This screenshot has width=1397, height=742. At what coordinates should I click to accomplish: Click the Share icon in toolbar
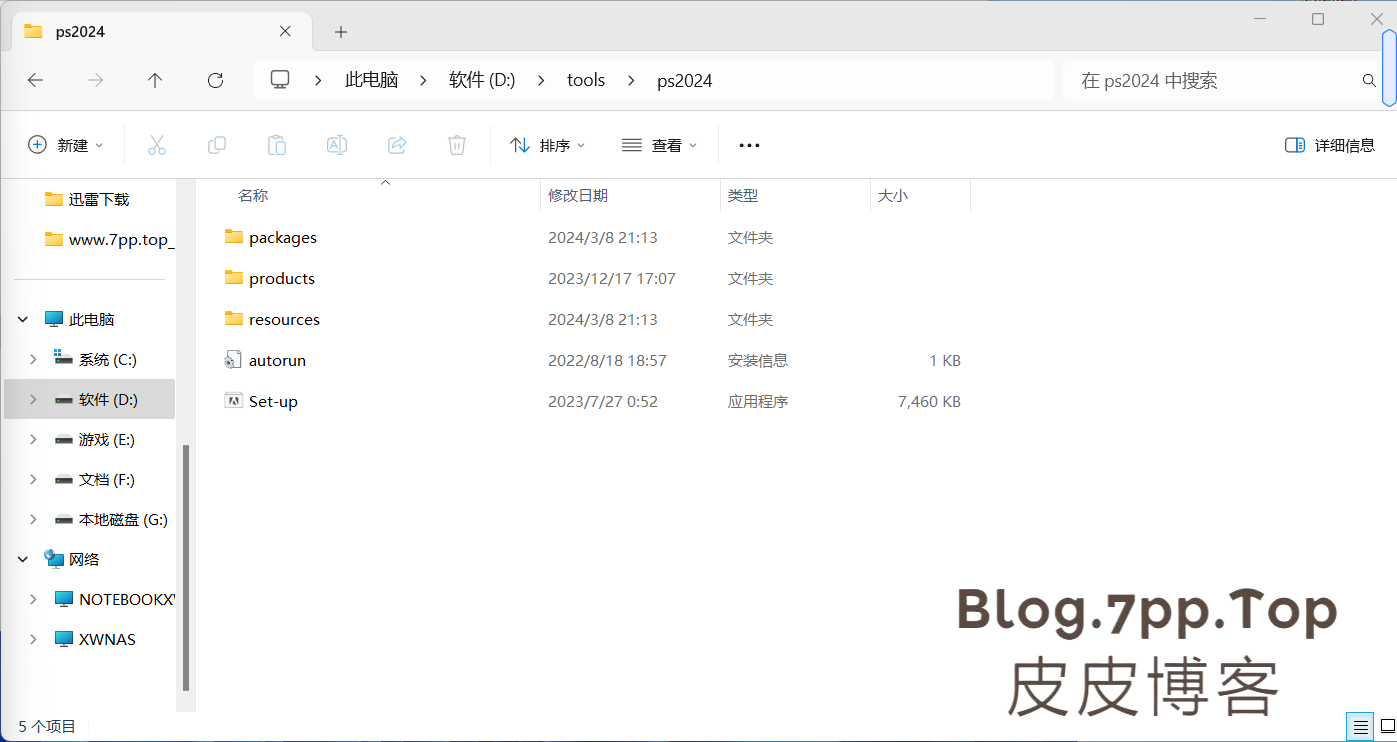(397, 145)
